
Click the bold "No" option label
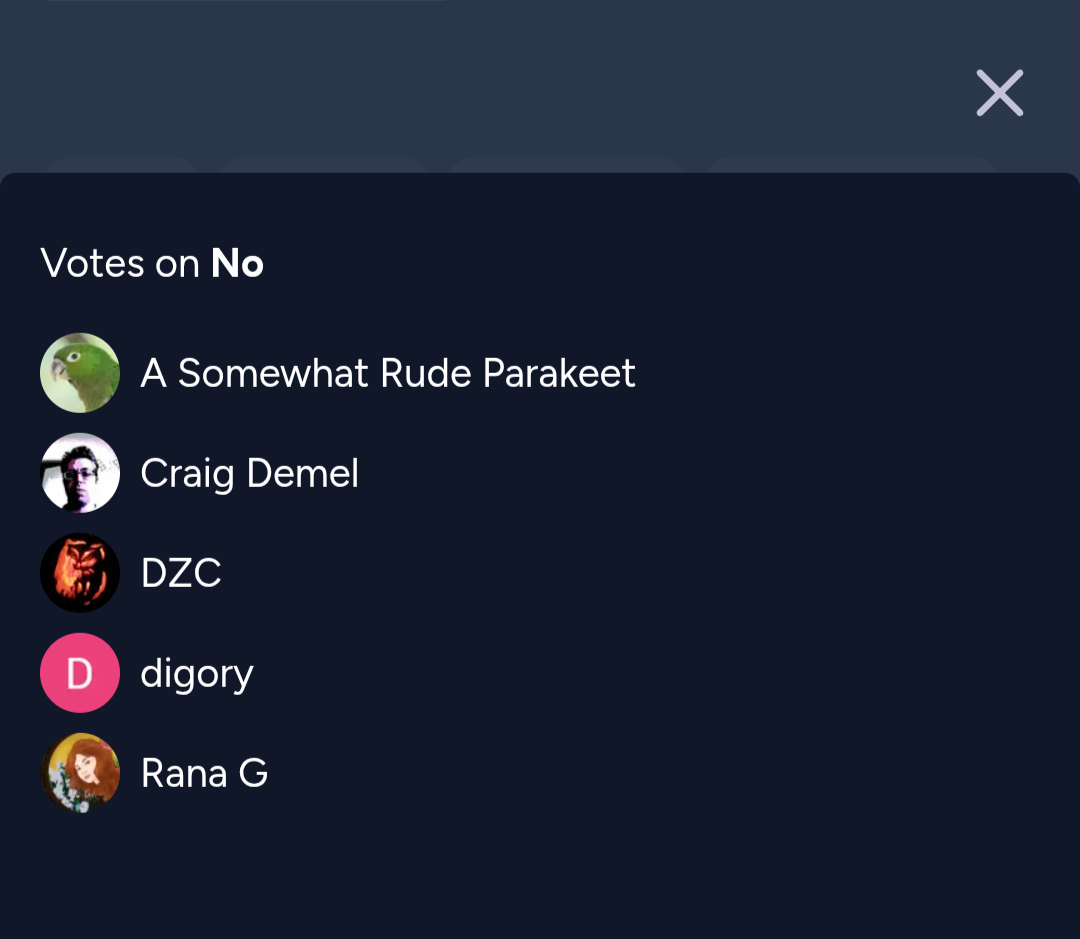coord(237,263)
